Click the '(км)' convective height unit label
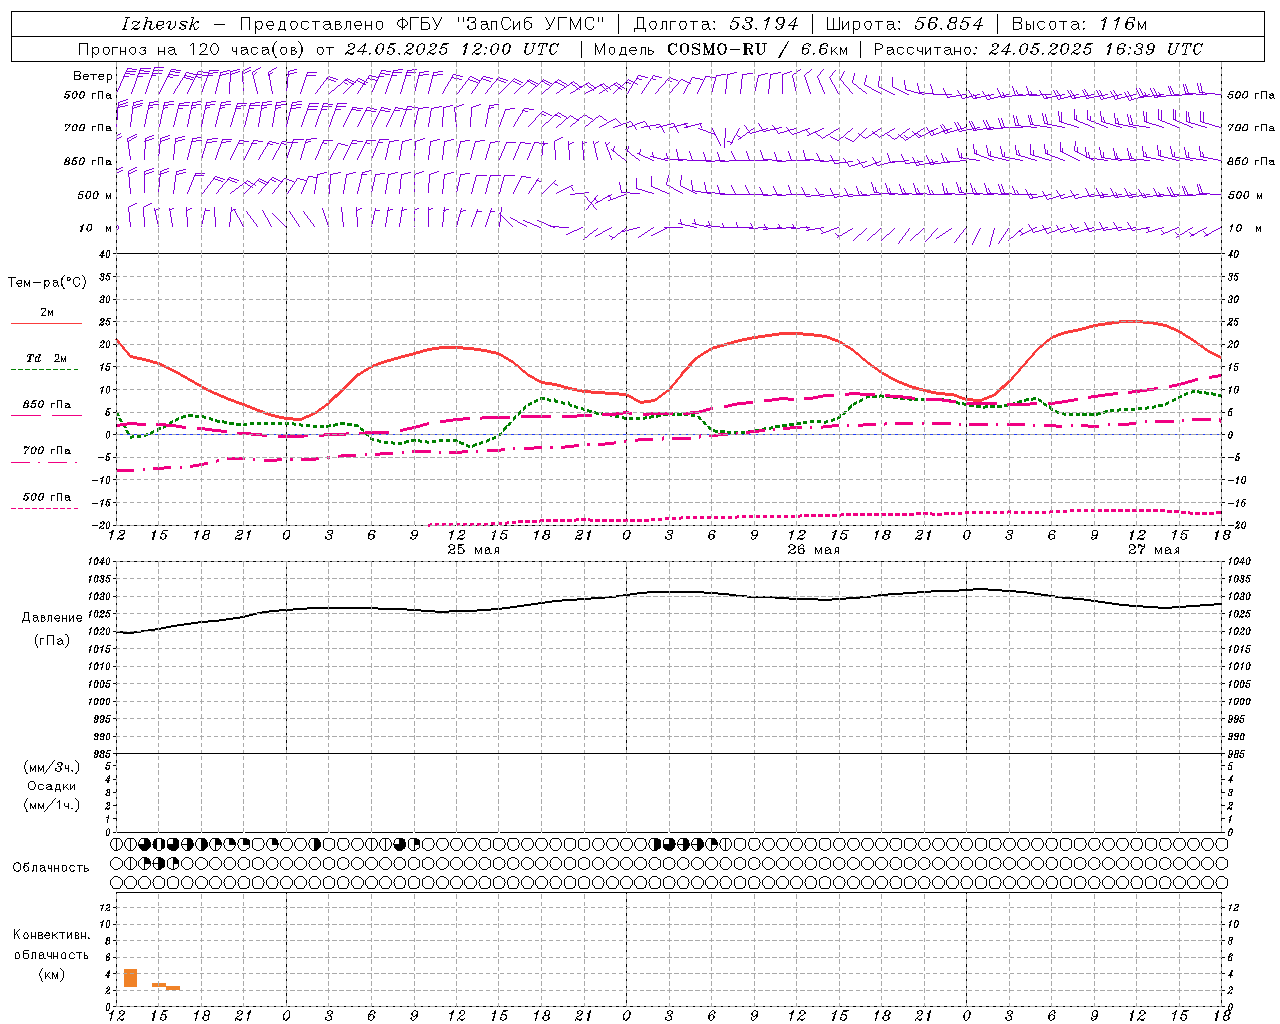The image size is (1280, 1024). (x=52, y=974)
